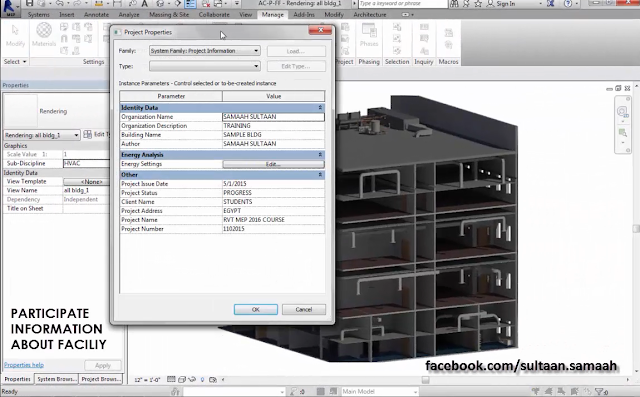Open the Systems ribbon tab
Screen dimensions: 640x397
(39, 15)
